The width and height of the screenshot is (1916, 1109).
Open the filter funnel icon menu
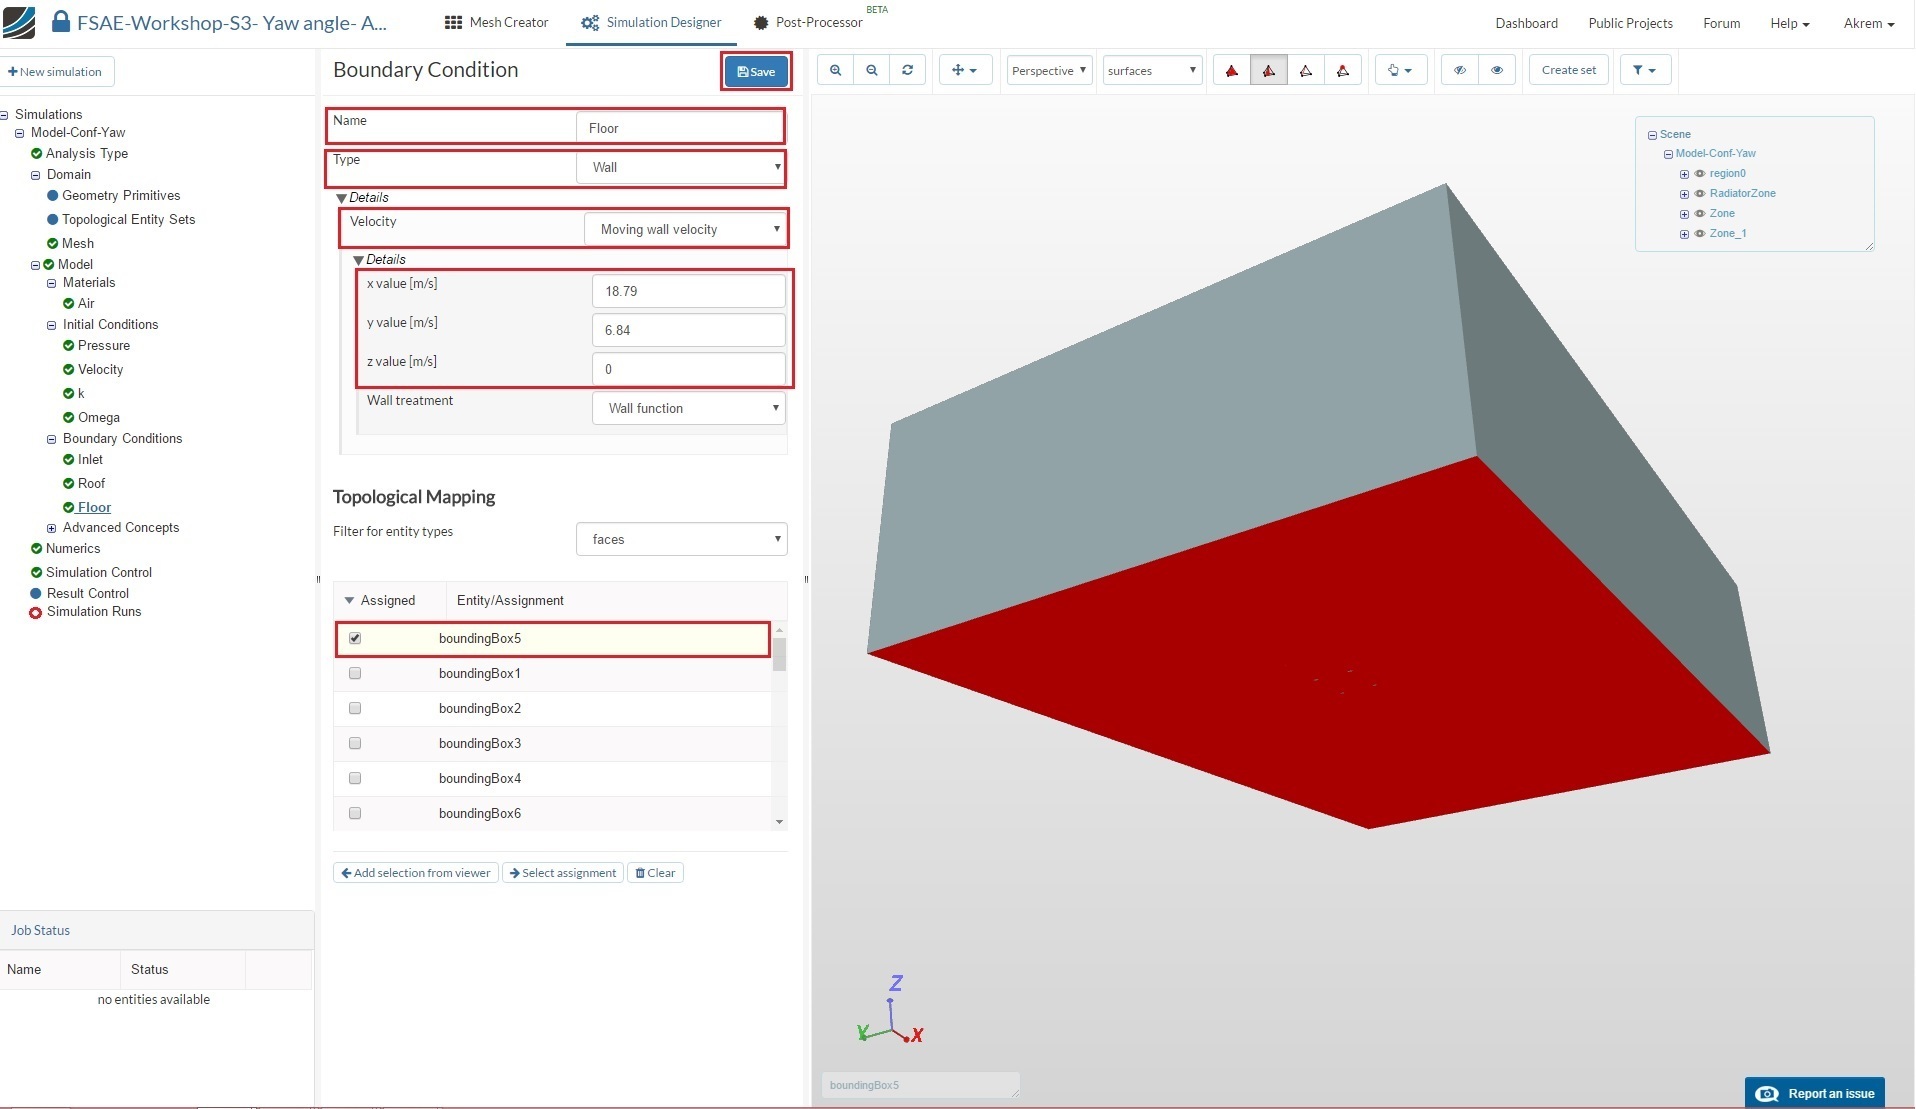(1644, 70)
